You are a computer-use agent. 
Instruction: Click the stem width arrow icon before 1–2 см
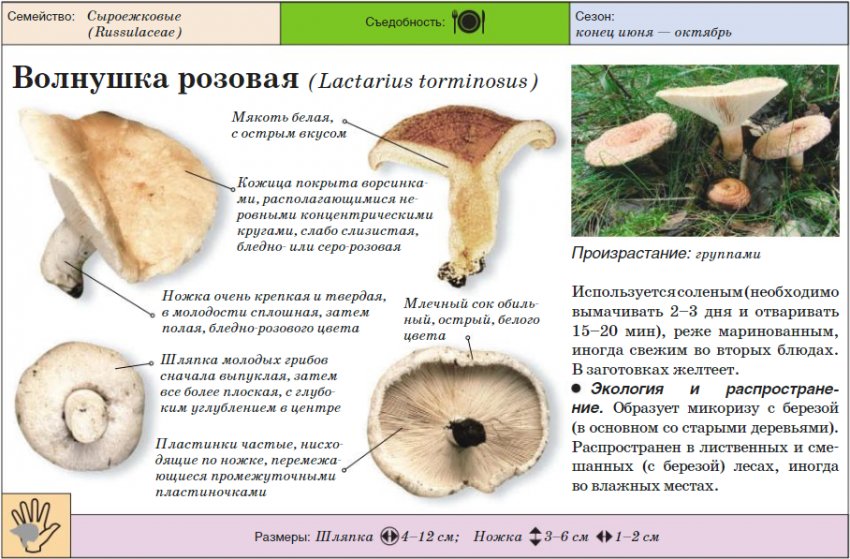(604, 537)
